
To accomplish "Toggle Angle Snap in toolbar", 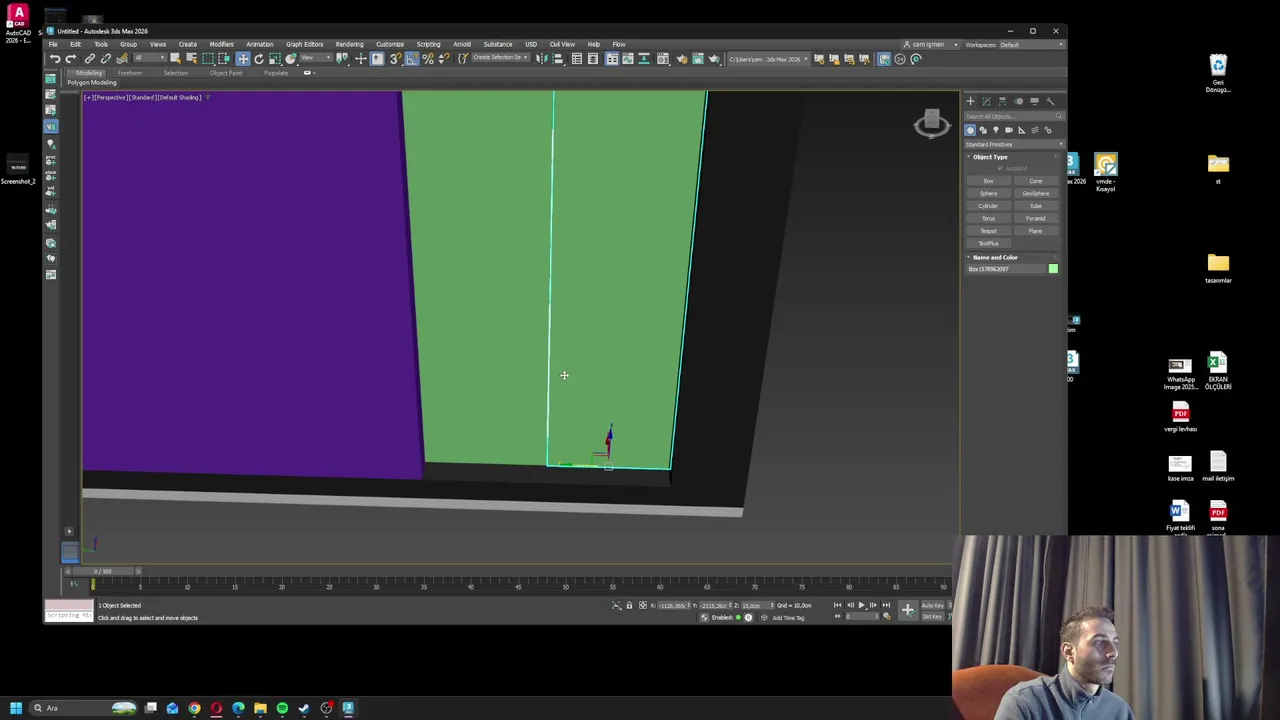I will (x=411, y=58).
